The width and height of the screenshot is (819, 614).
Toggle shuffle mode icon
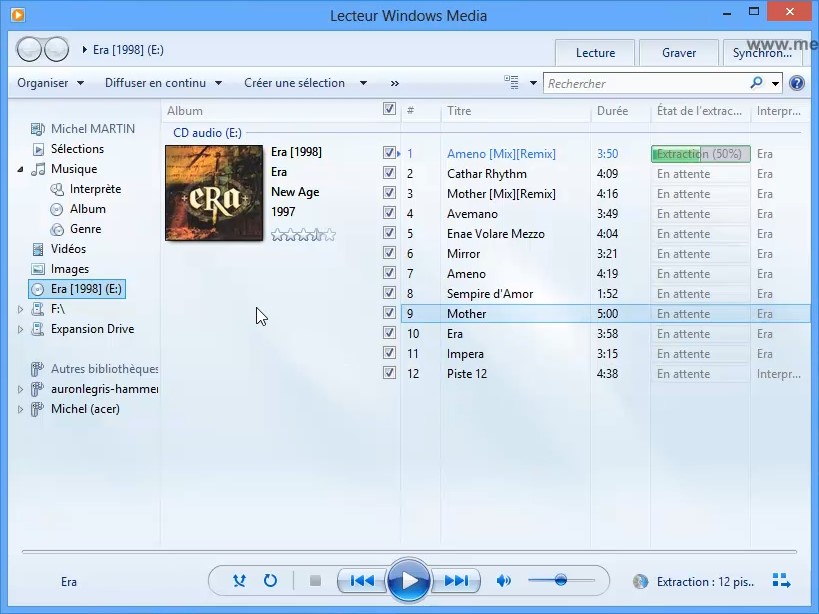(239, 581)
